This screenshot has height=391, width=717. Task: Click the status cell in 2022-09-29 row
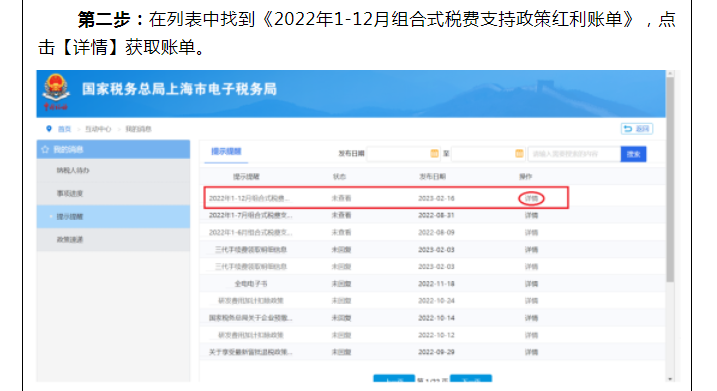[341, 352]
